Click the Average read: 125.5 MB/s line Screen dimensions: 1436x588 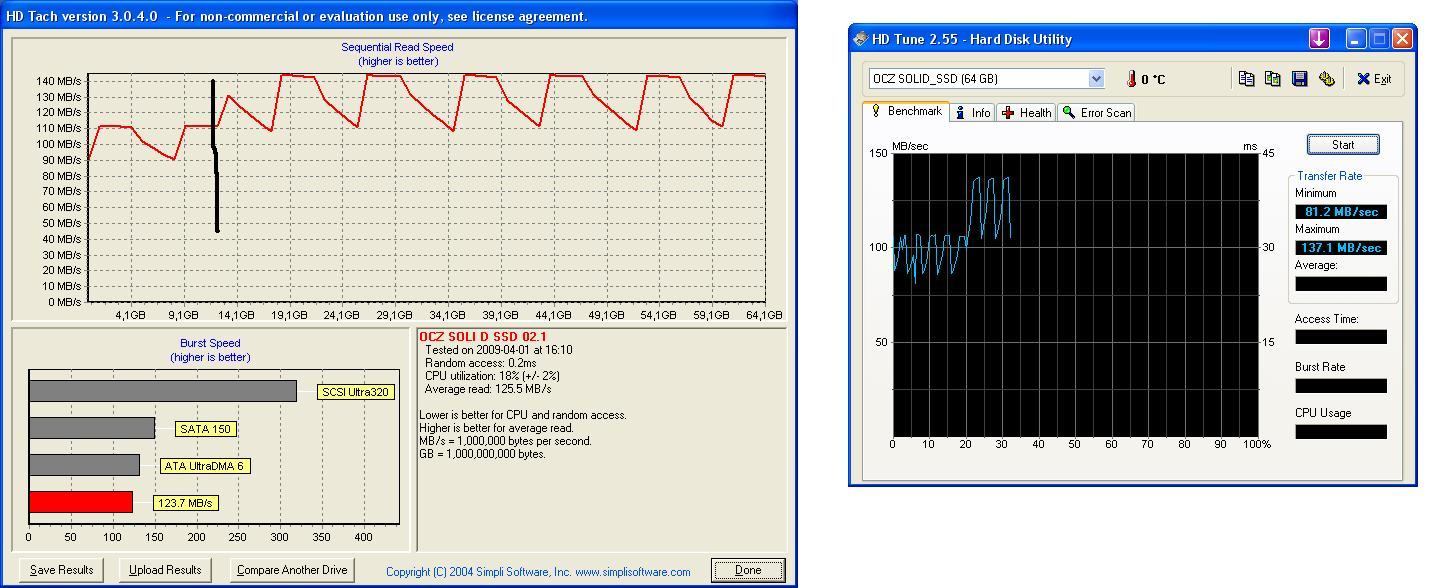click(488, 389)
